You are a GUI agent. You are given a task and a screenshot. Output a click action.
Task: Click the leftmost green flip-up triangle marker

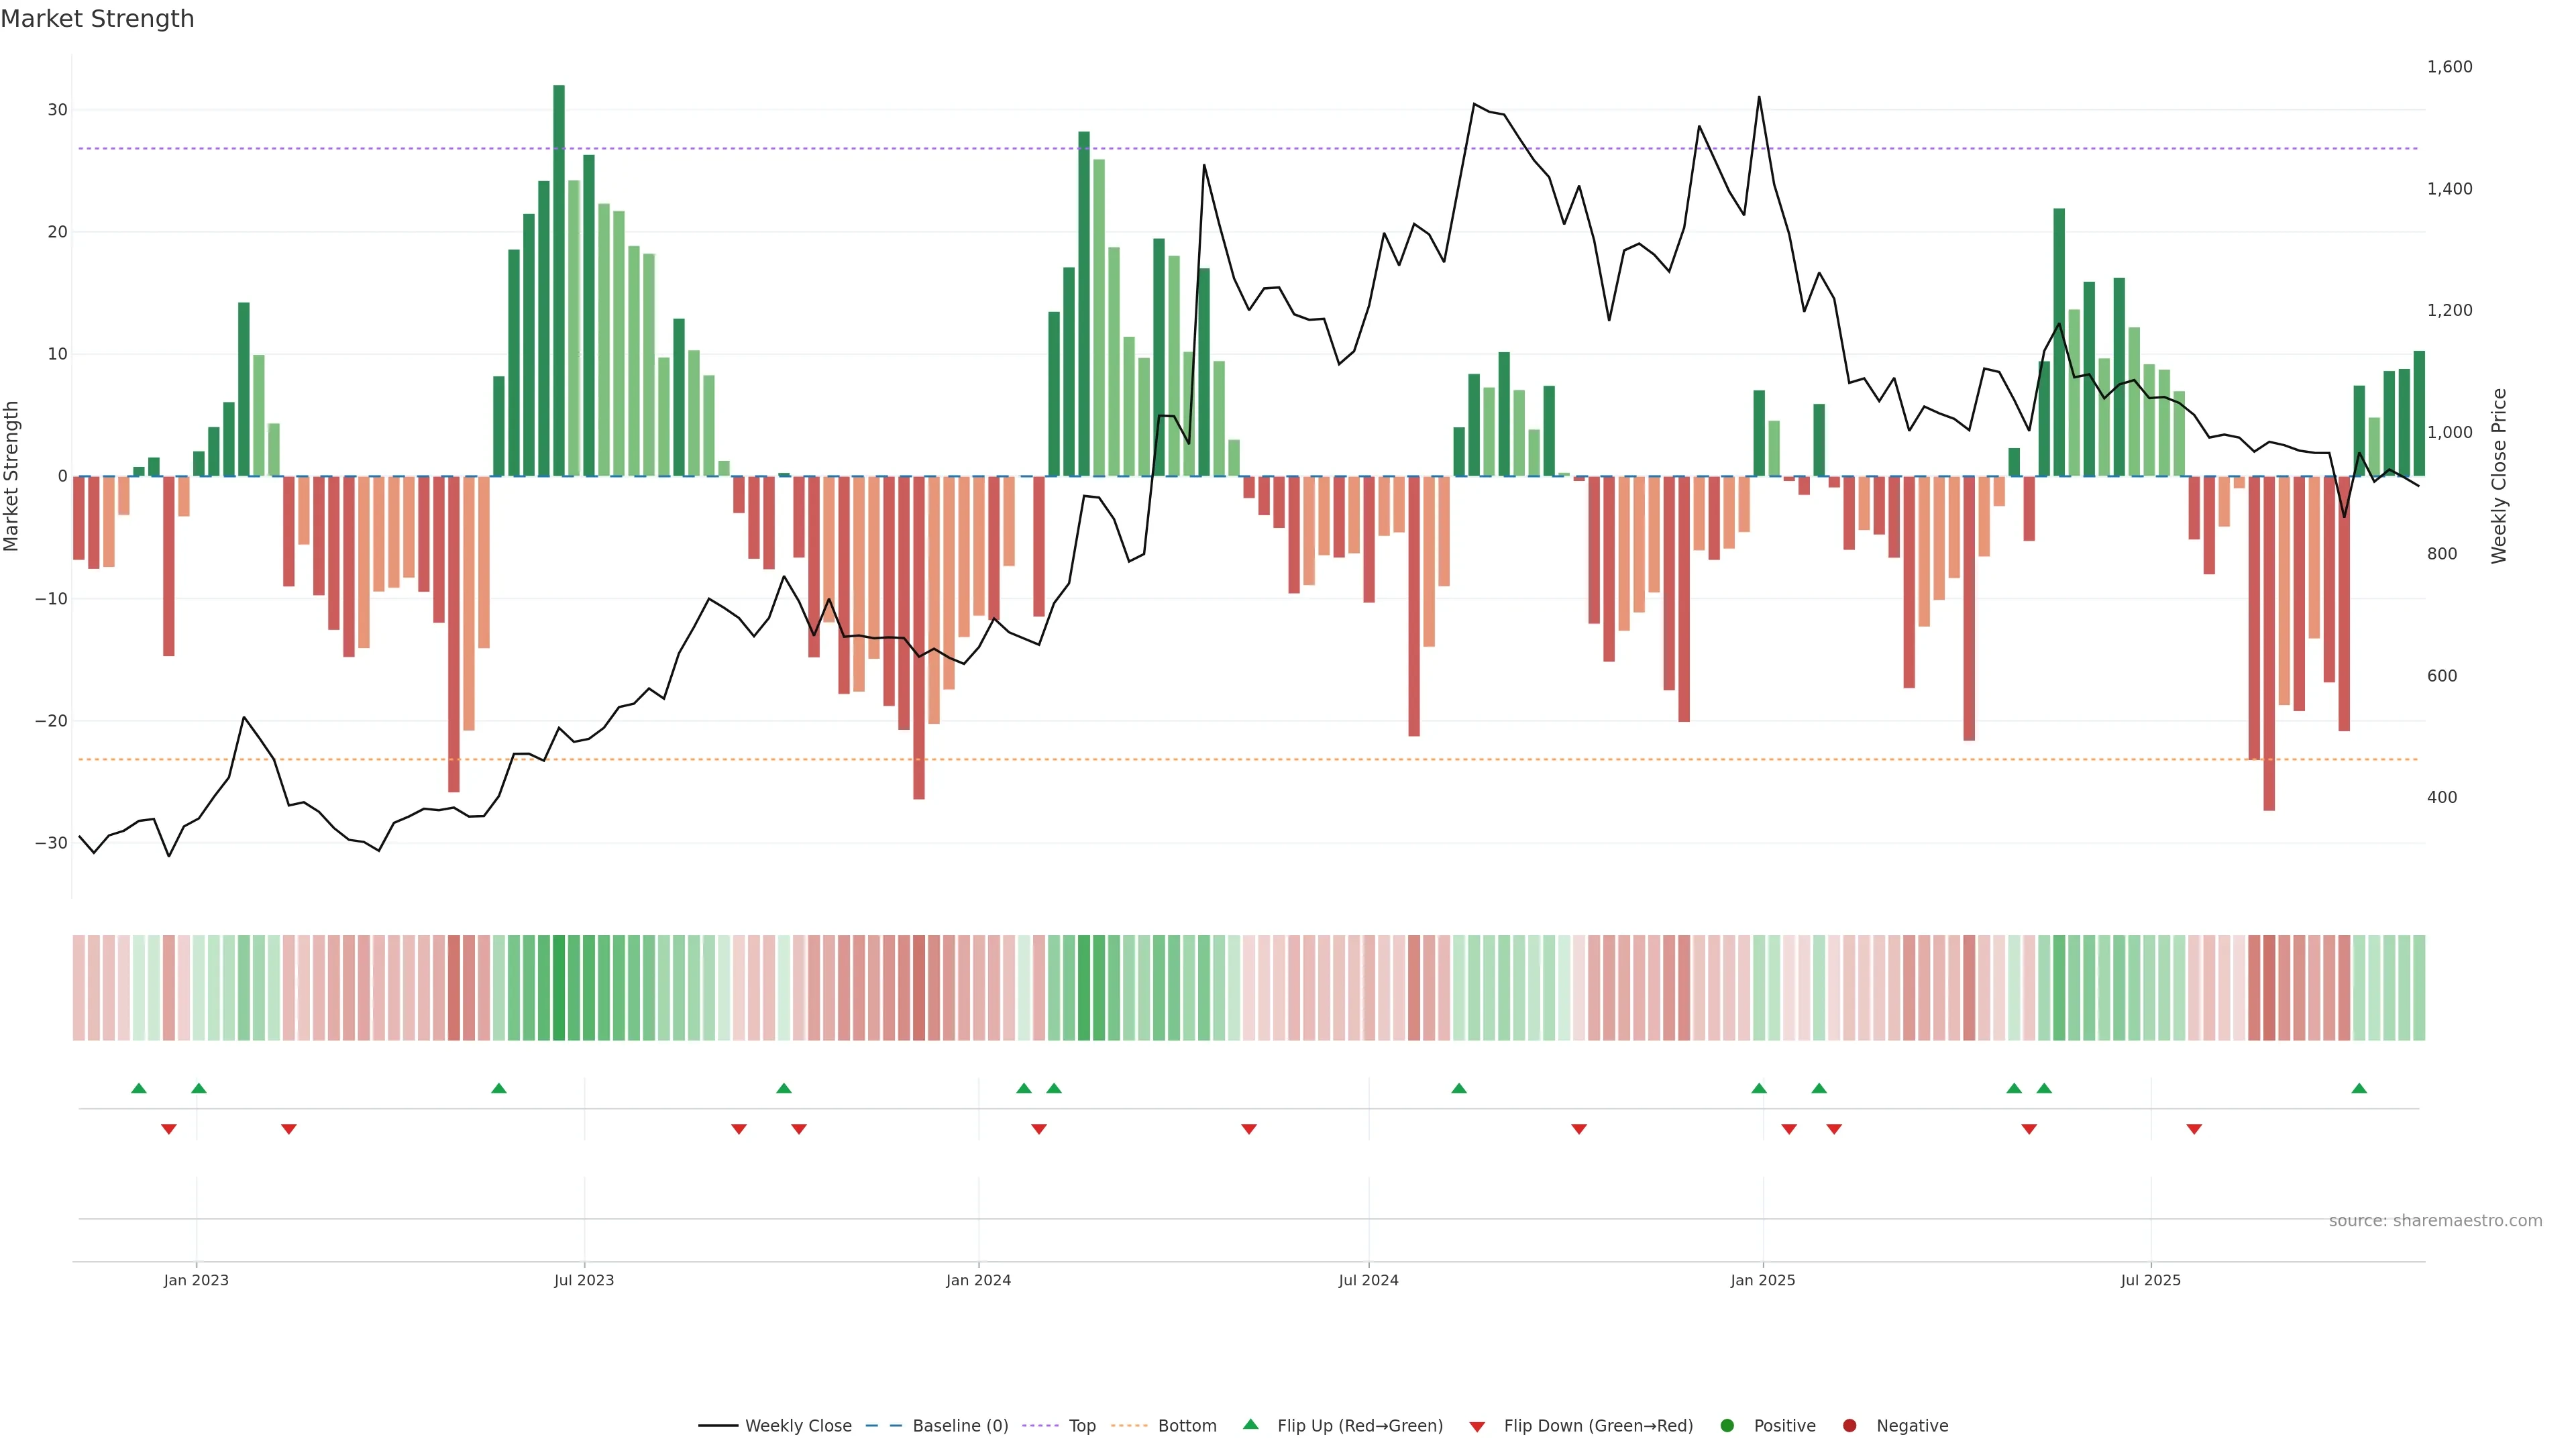(x=139, y=1088)
